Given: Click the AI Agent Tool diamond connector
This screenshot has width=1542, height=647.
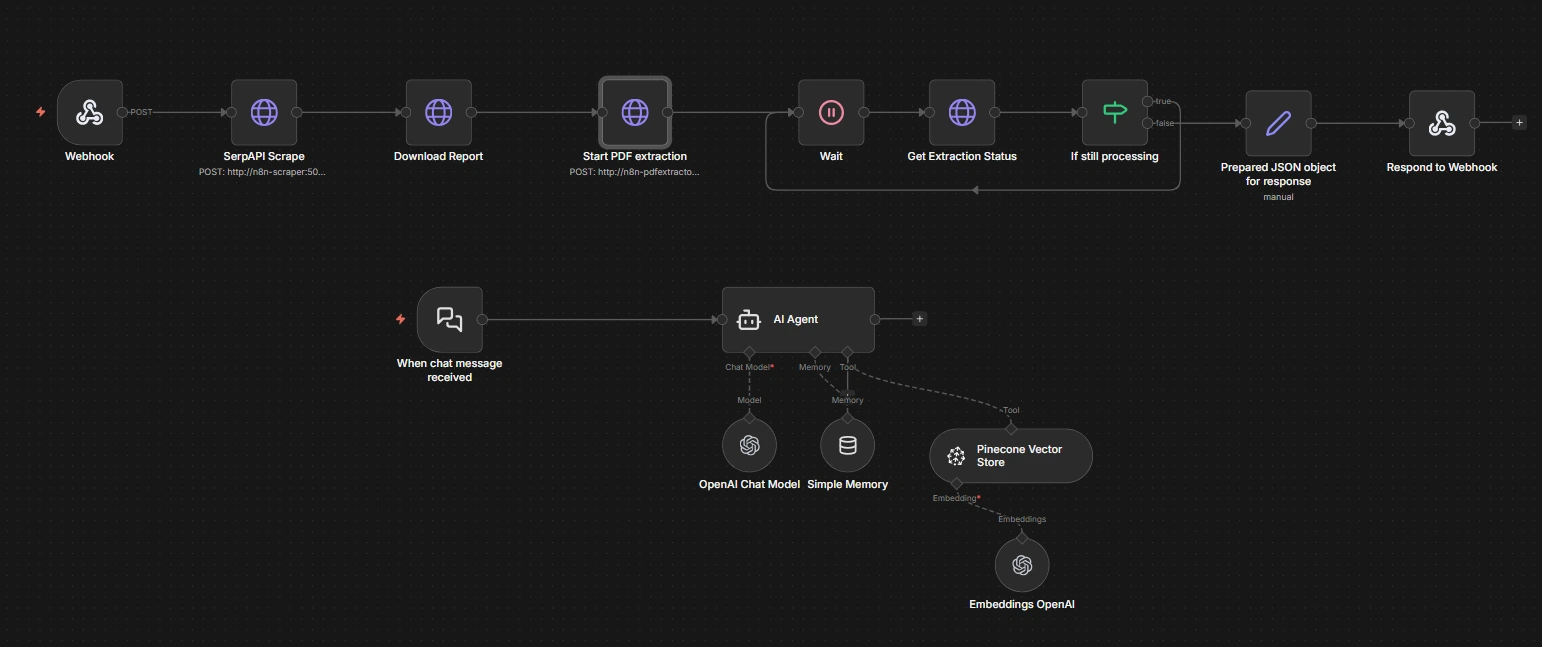Looking at the screenshot, I should (x=847, y=352).
